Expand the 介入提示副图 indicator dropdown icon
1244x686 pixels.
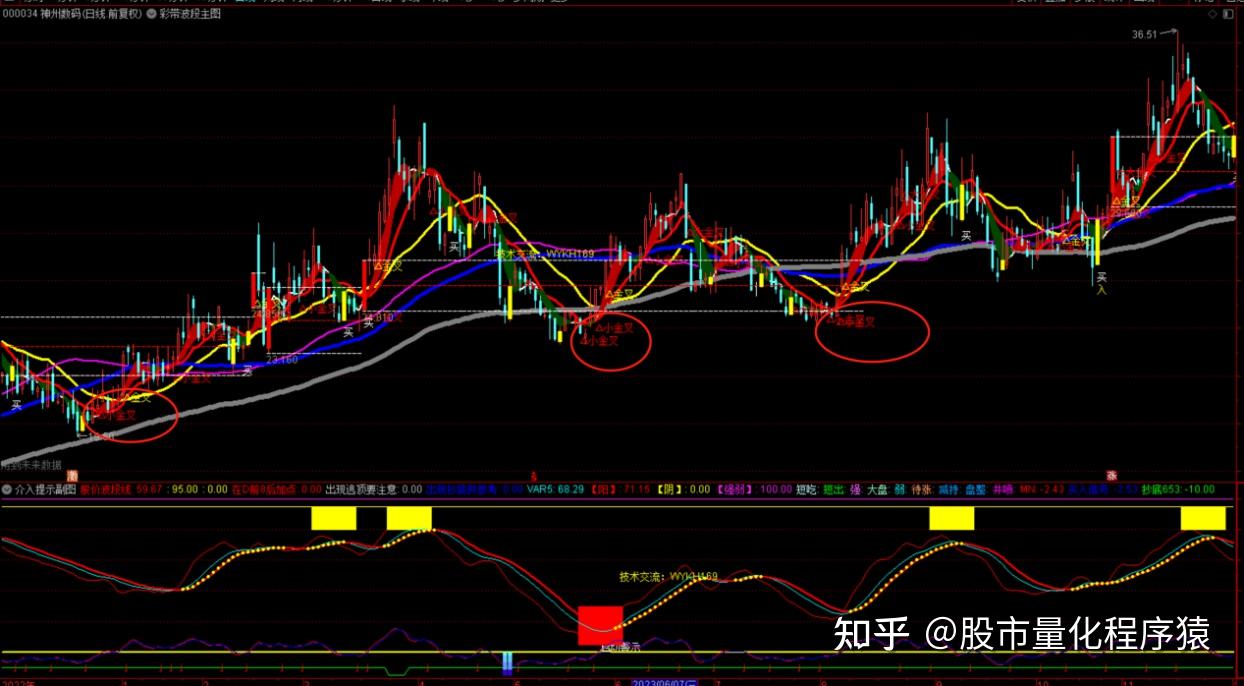pos(7,490)
